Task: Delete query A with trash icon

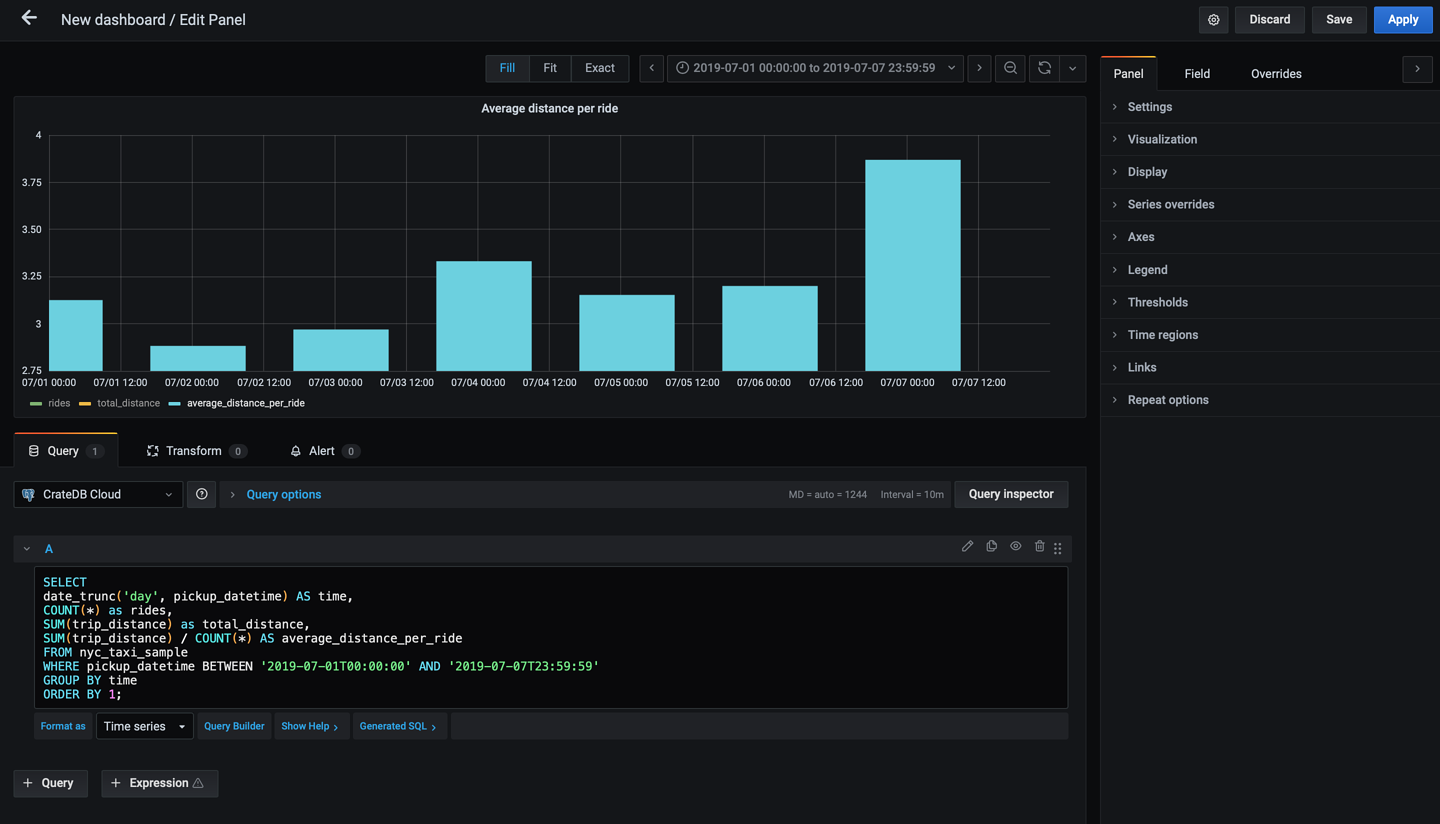Action: coord(1040,546)
